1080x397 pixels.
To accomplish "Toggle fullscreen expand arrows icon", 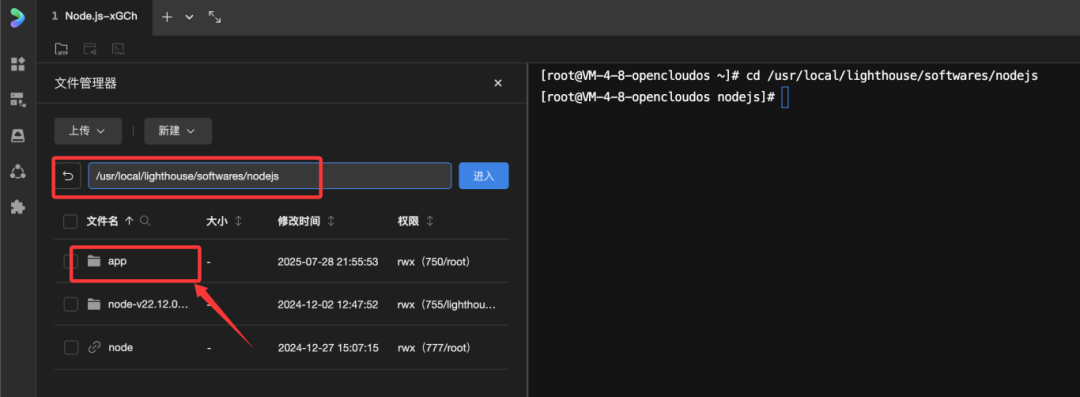I will pos(215,17).
